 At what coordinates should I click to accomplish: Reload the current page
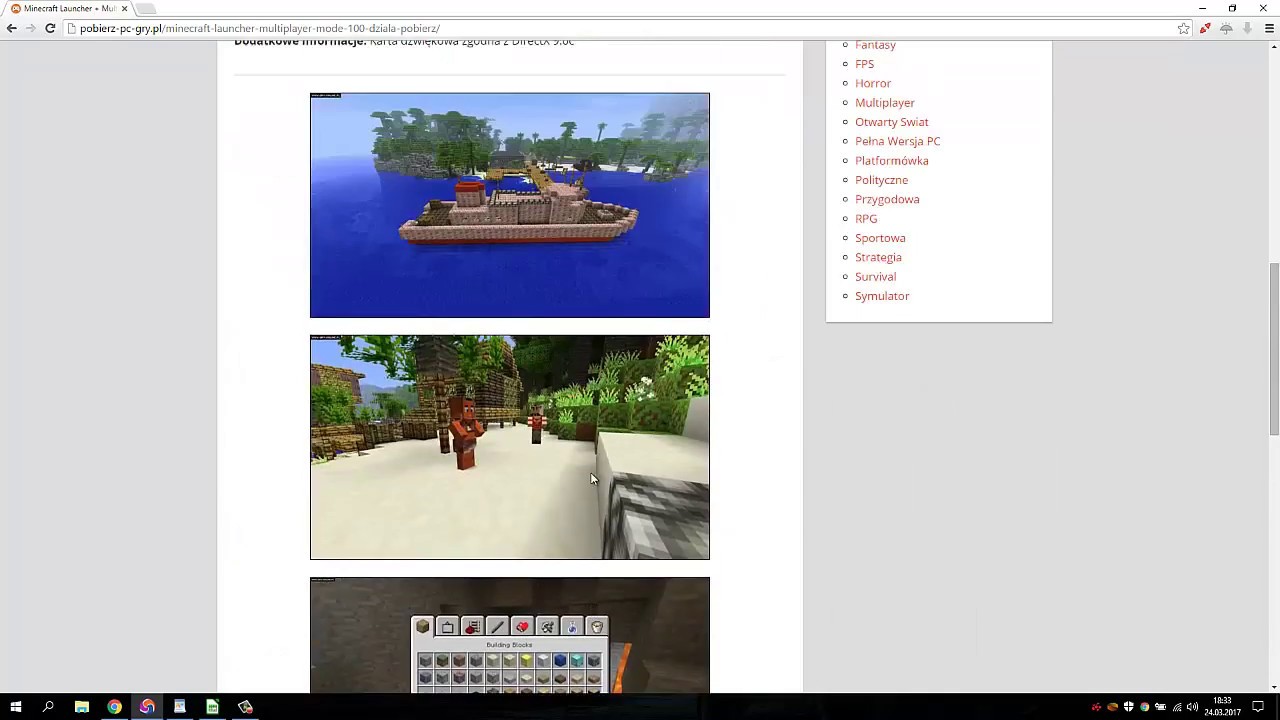[x=50, y=28]
